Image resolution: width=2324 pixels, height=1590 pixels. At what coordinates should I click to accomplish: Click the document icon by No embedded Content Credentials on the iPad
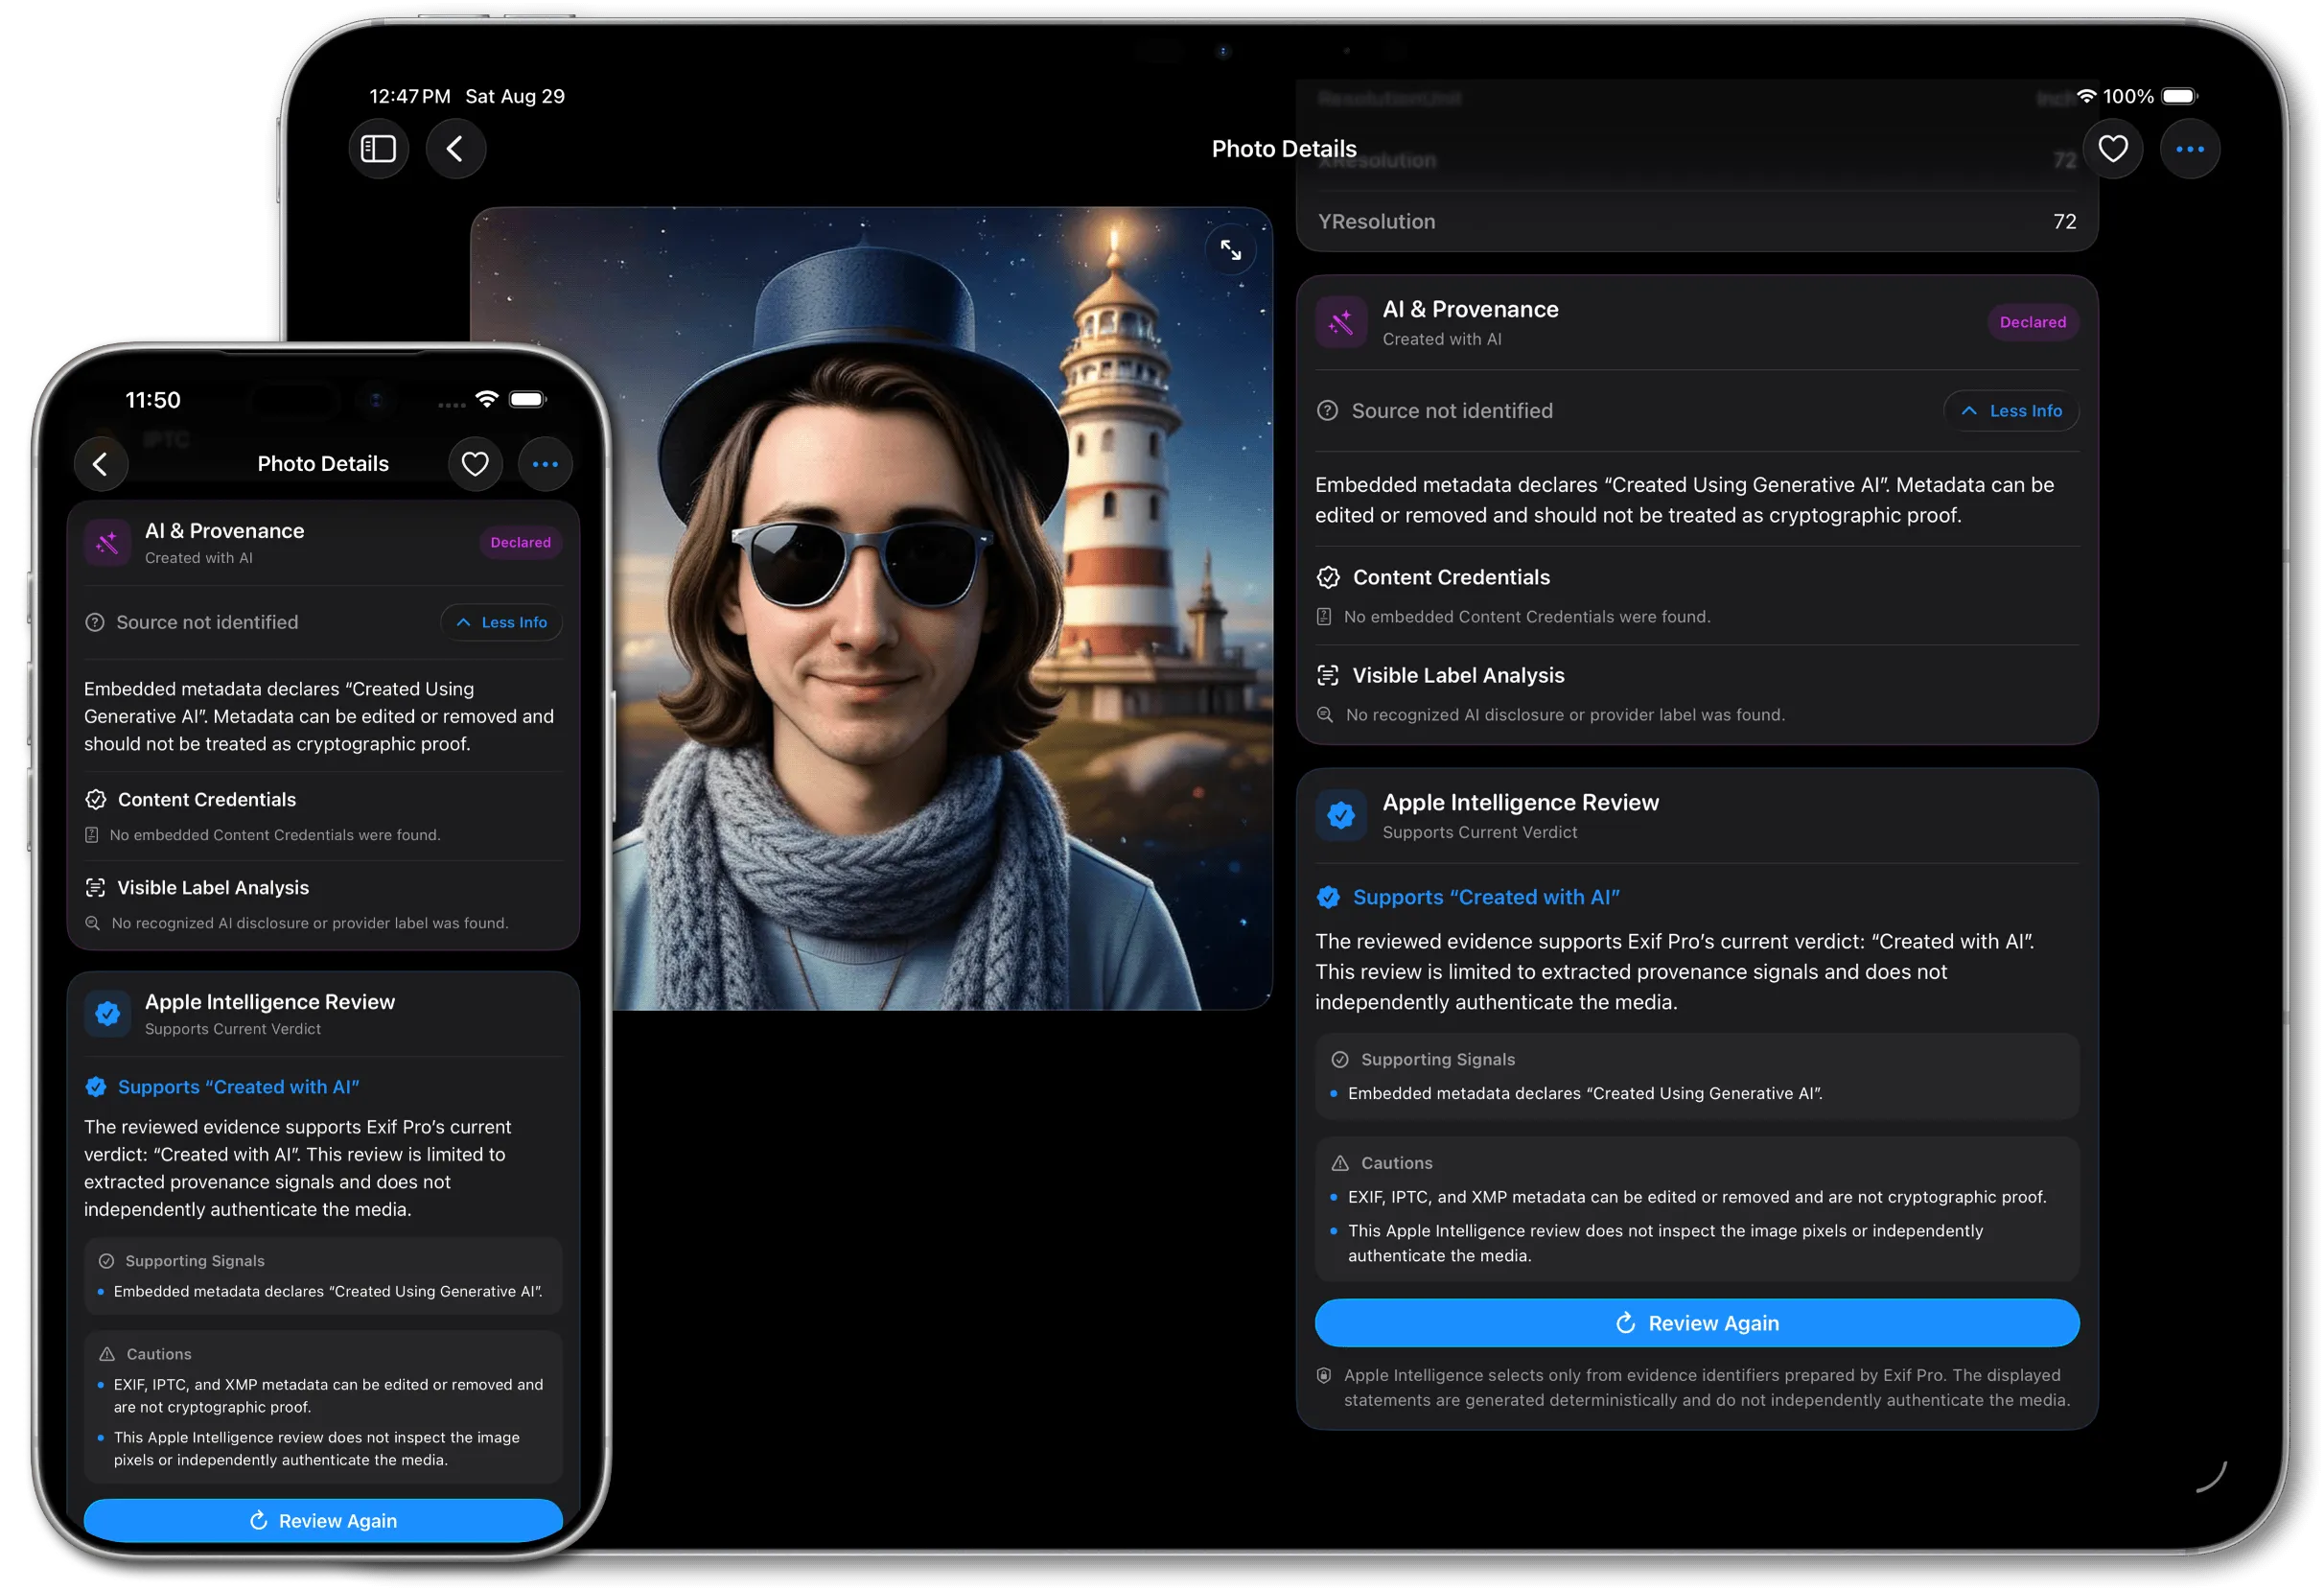click(x=1324, y=617)
